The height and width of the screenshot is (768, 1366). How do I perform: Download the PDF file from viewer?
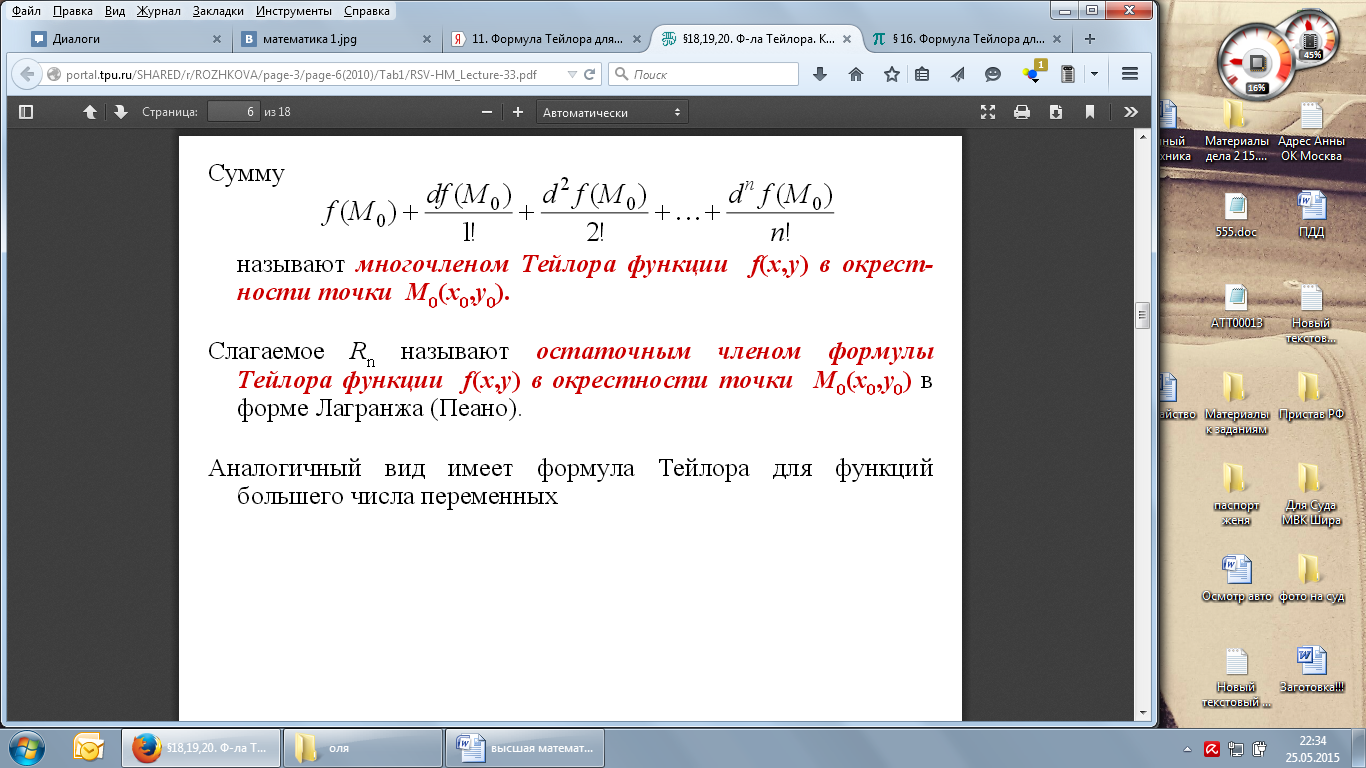1056,112
